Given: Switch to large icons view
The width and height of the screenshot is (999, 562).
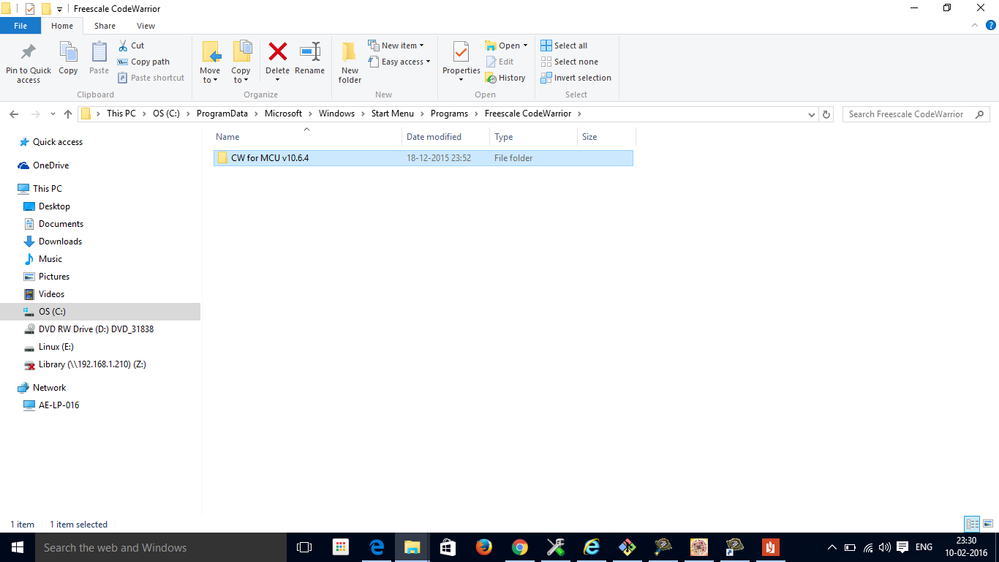Looking at the screenshot, I should (988, 524).
